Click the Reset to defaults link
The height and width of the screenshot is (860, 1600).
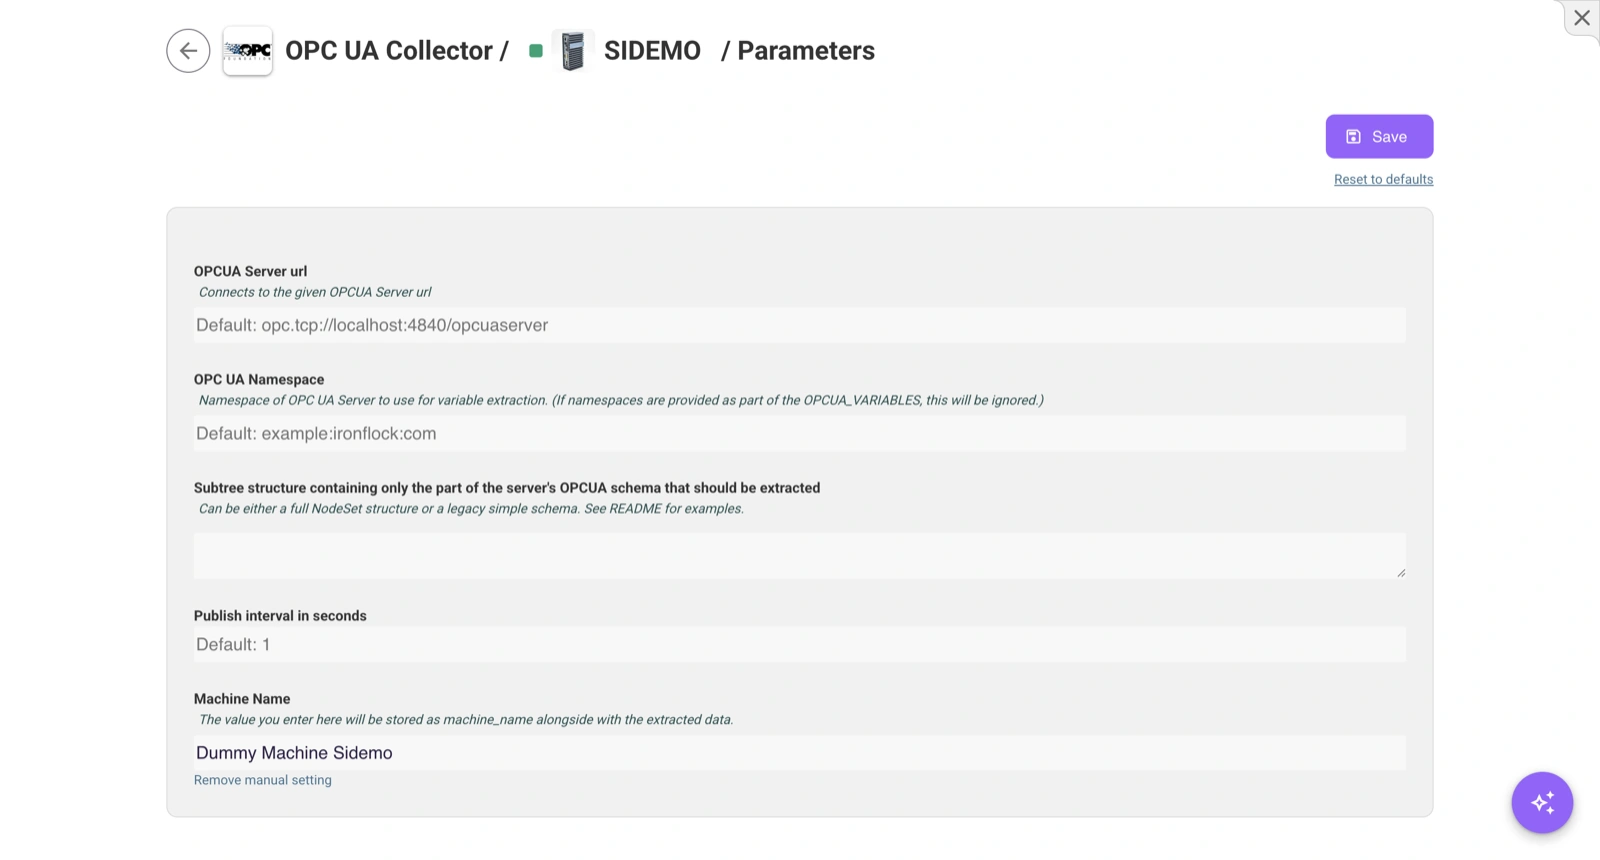coord(1383,180)
